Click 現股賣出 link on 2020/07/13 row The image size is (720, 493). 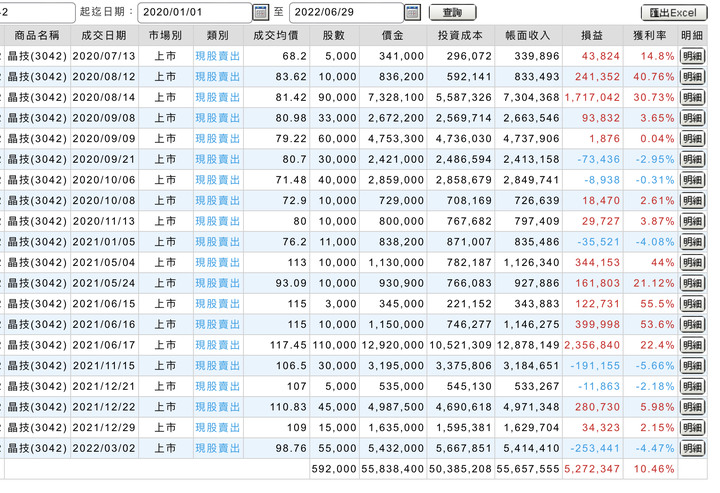click(218, 56)
